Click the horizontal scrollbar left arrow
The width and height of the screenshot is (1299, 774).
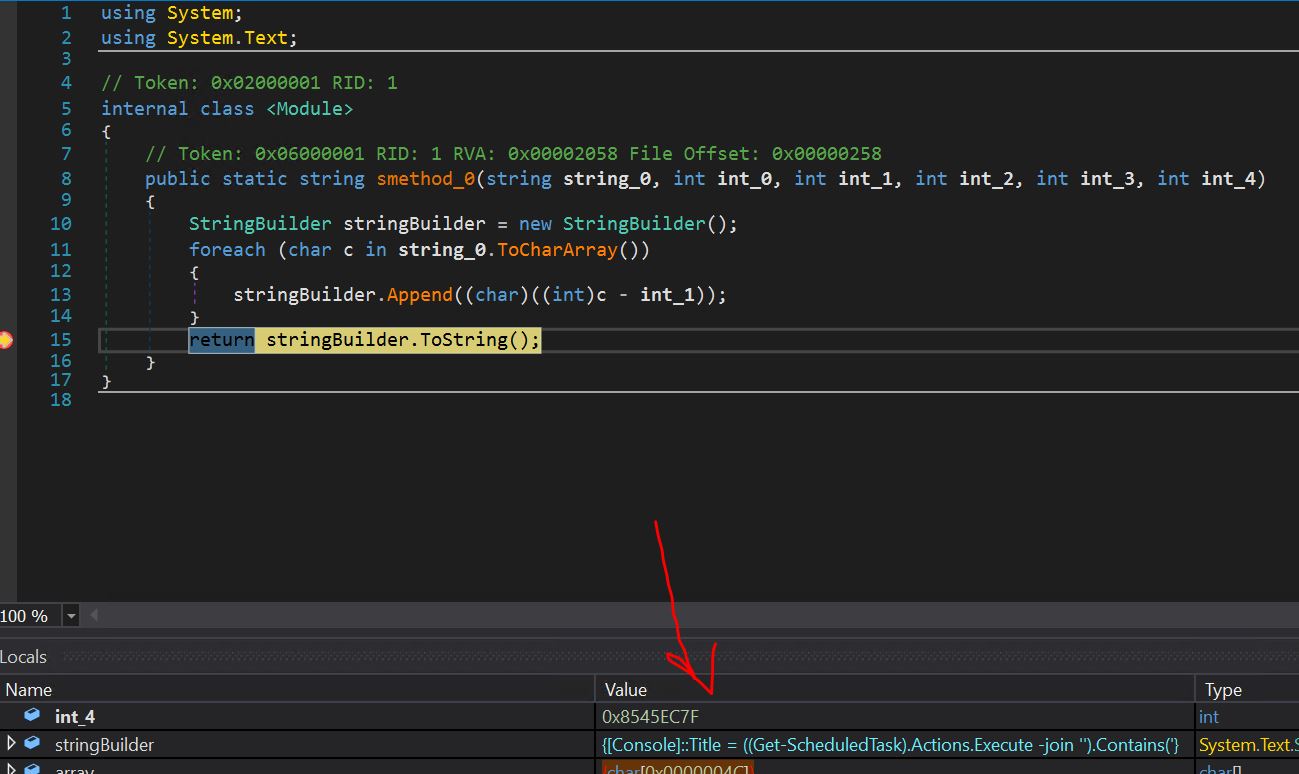(94, 616)
